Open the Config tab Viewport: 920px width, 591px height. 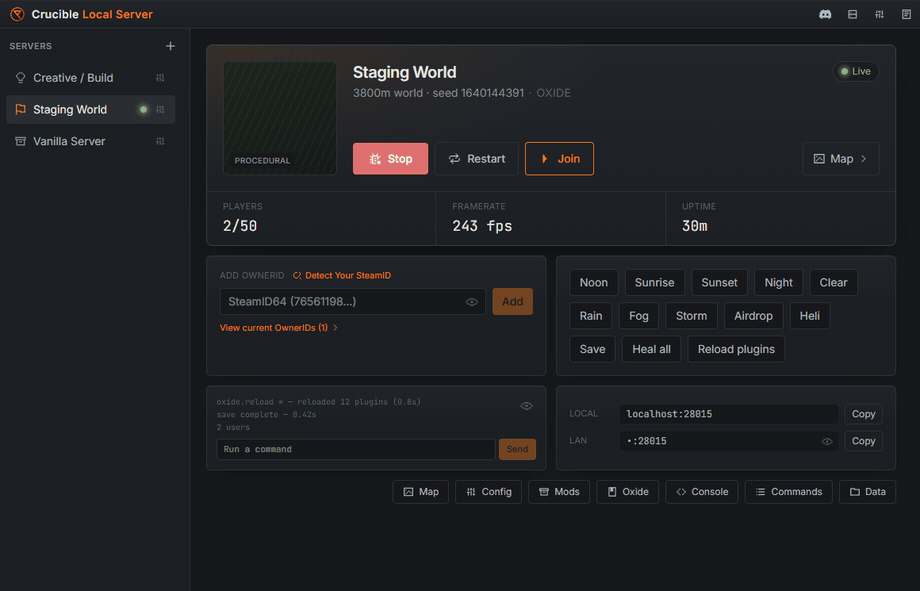[x=489, y=492]
